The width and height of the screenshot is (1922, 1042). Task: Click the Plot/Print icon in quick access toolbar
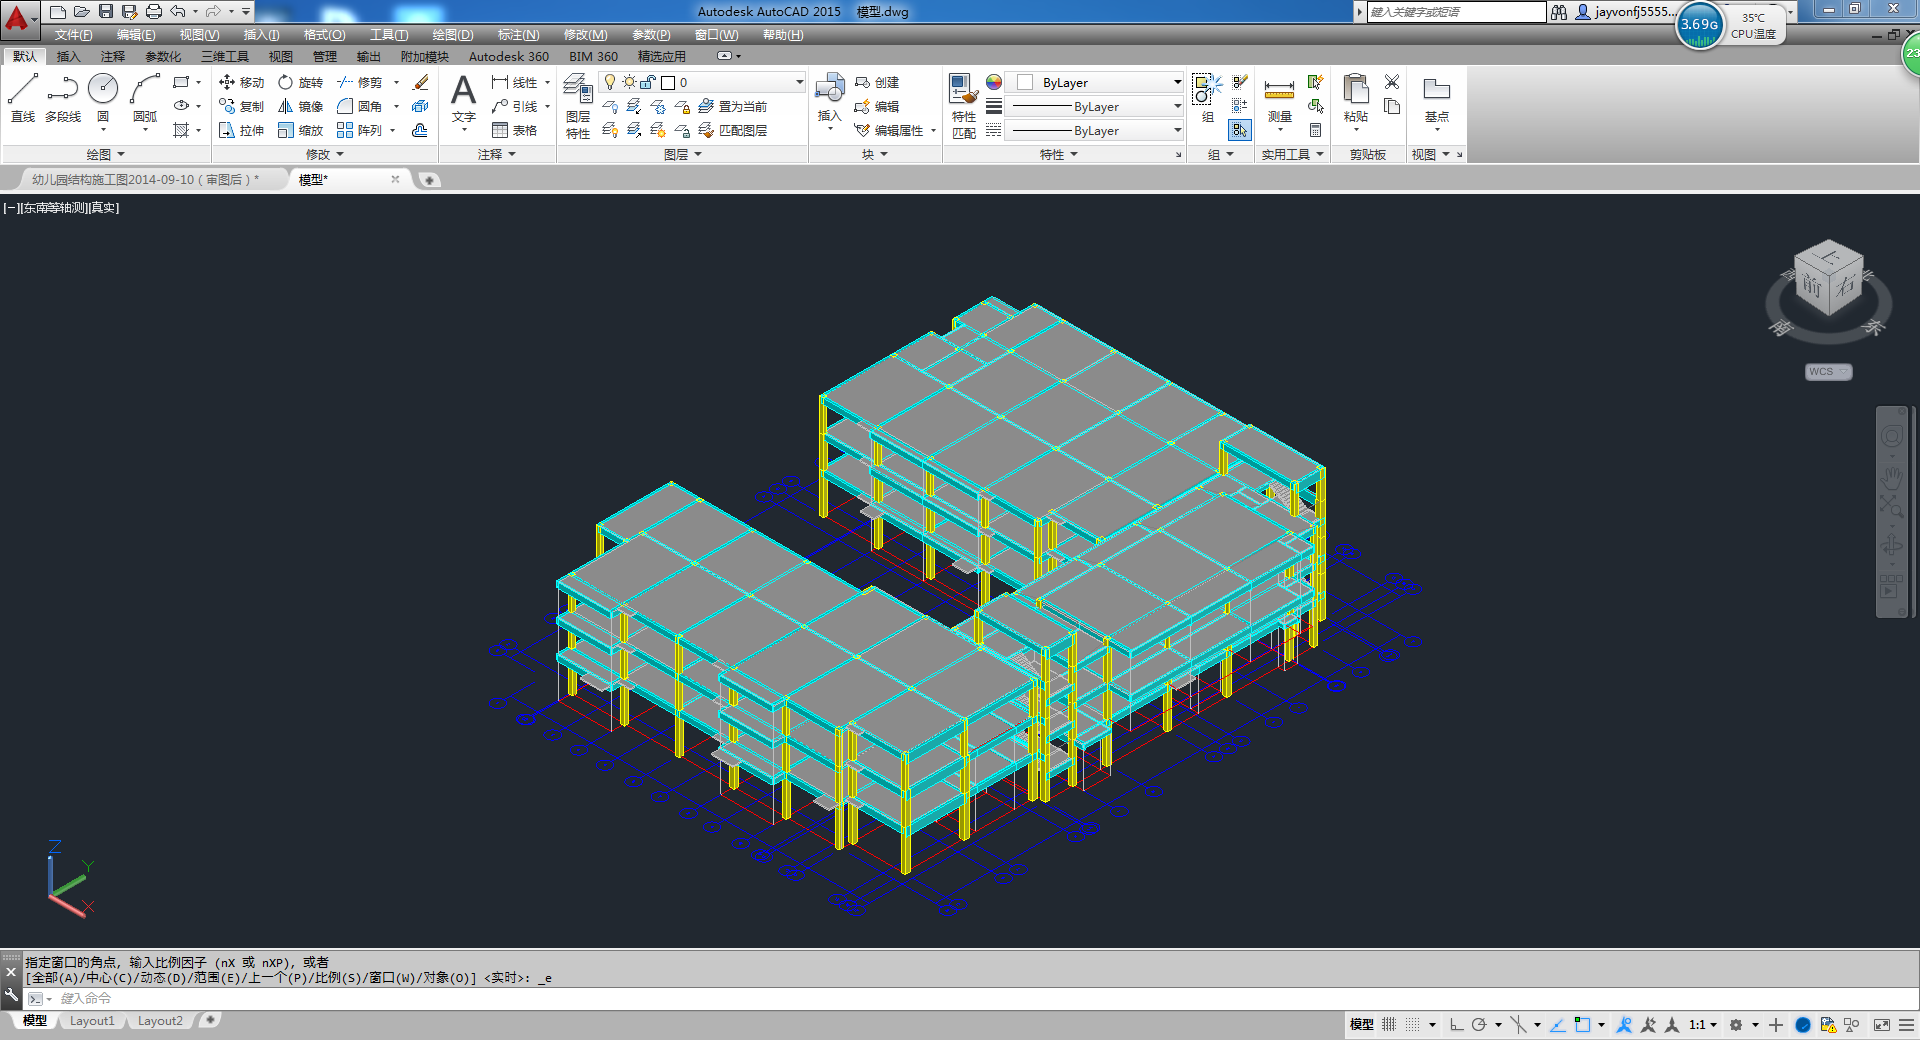tap(153, 11)
